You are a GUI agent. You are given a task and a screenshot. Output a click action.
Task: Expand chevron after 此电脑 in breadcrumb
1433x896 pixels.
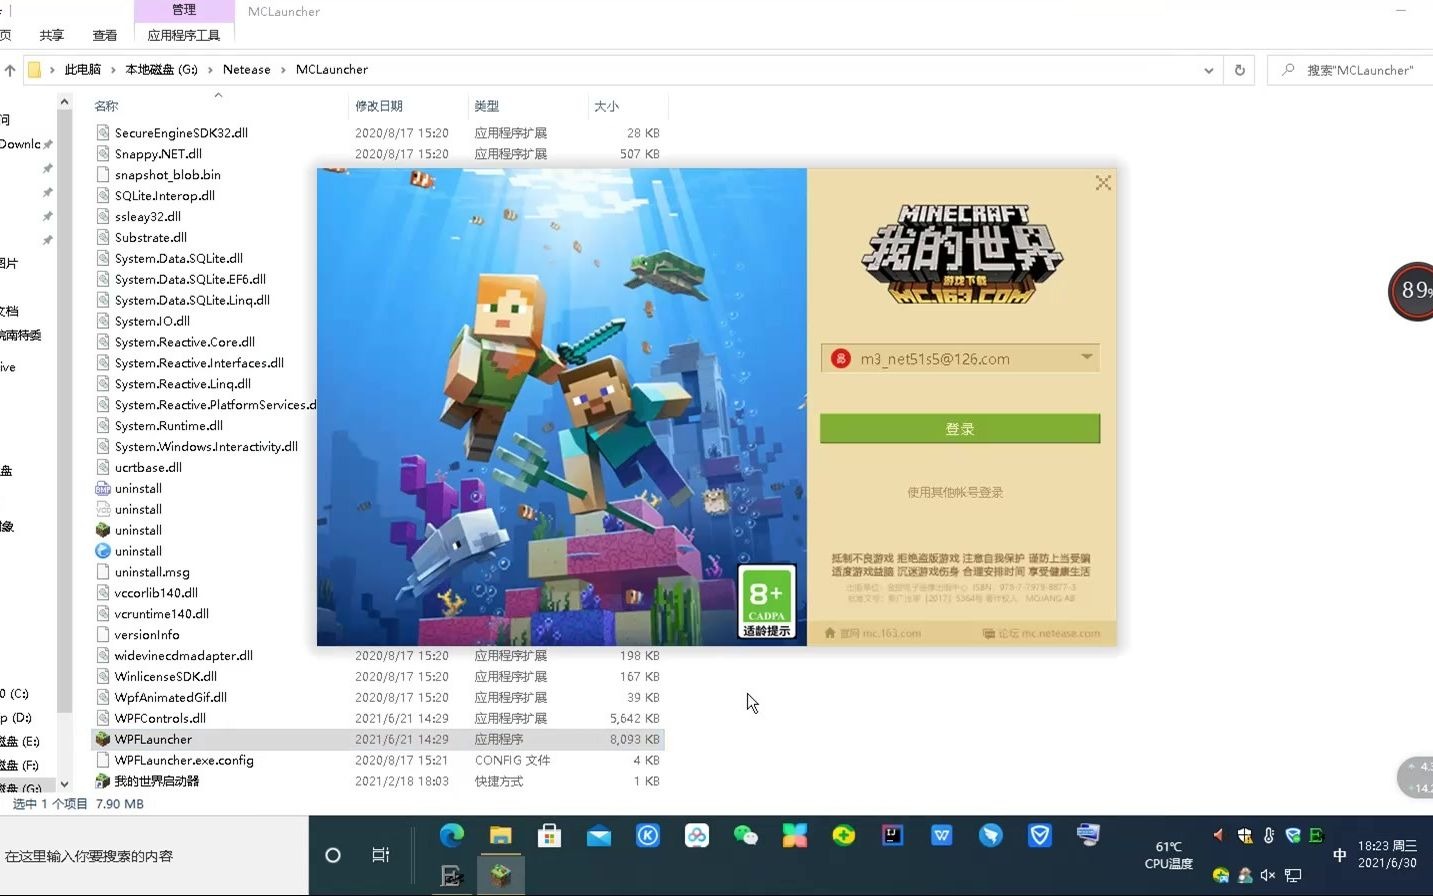pos(114,70)
